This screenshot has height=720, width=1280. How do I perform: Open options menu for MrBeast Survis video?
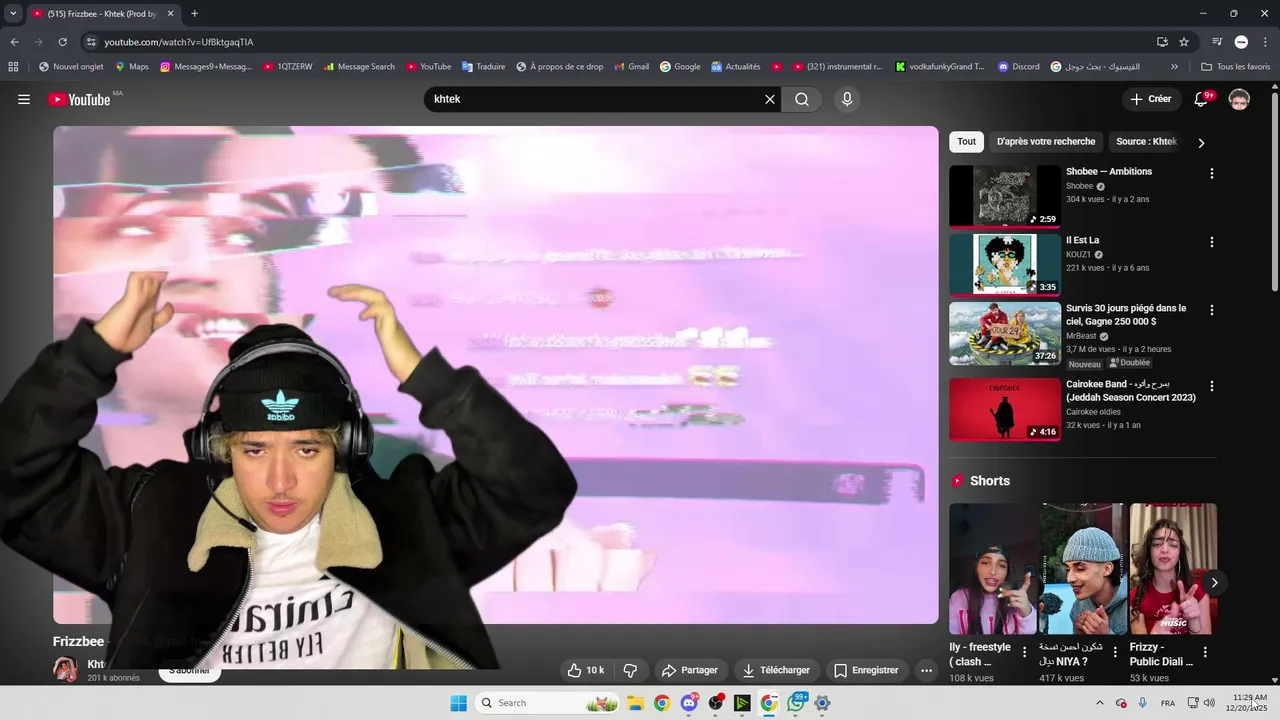pyautogui.click(x=1212, y=310)
